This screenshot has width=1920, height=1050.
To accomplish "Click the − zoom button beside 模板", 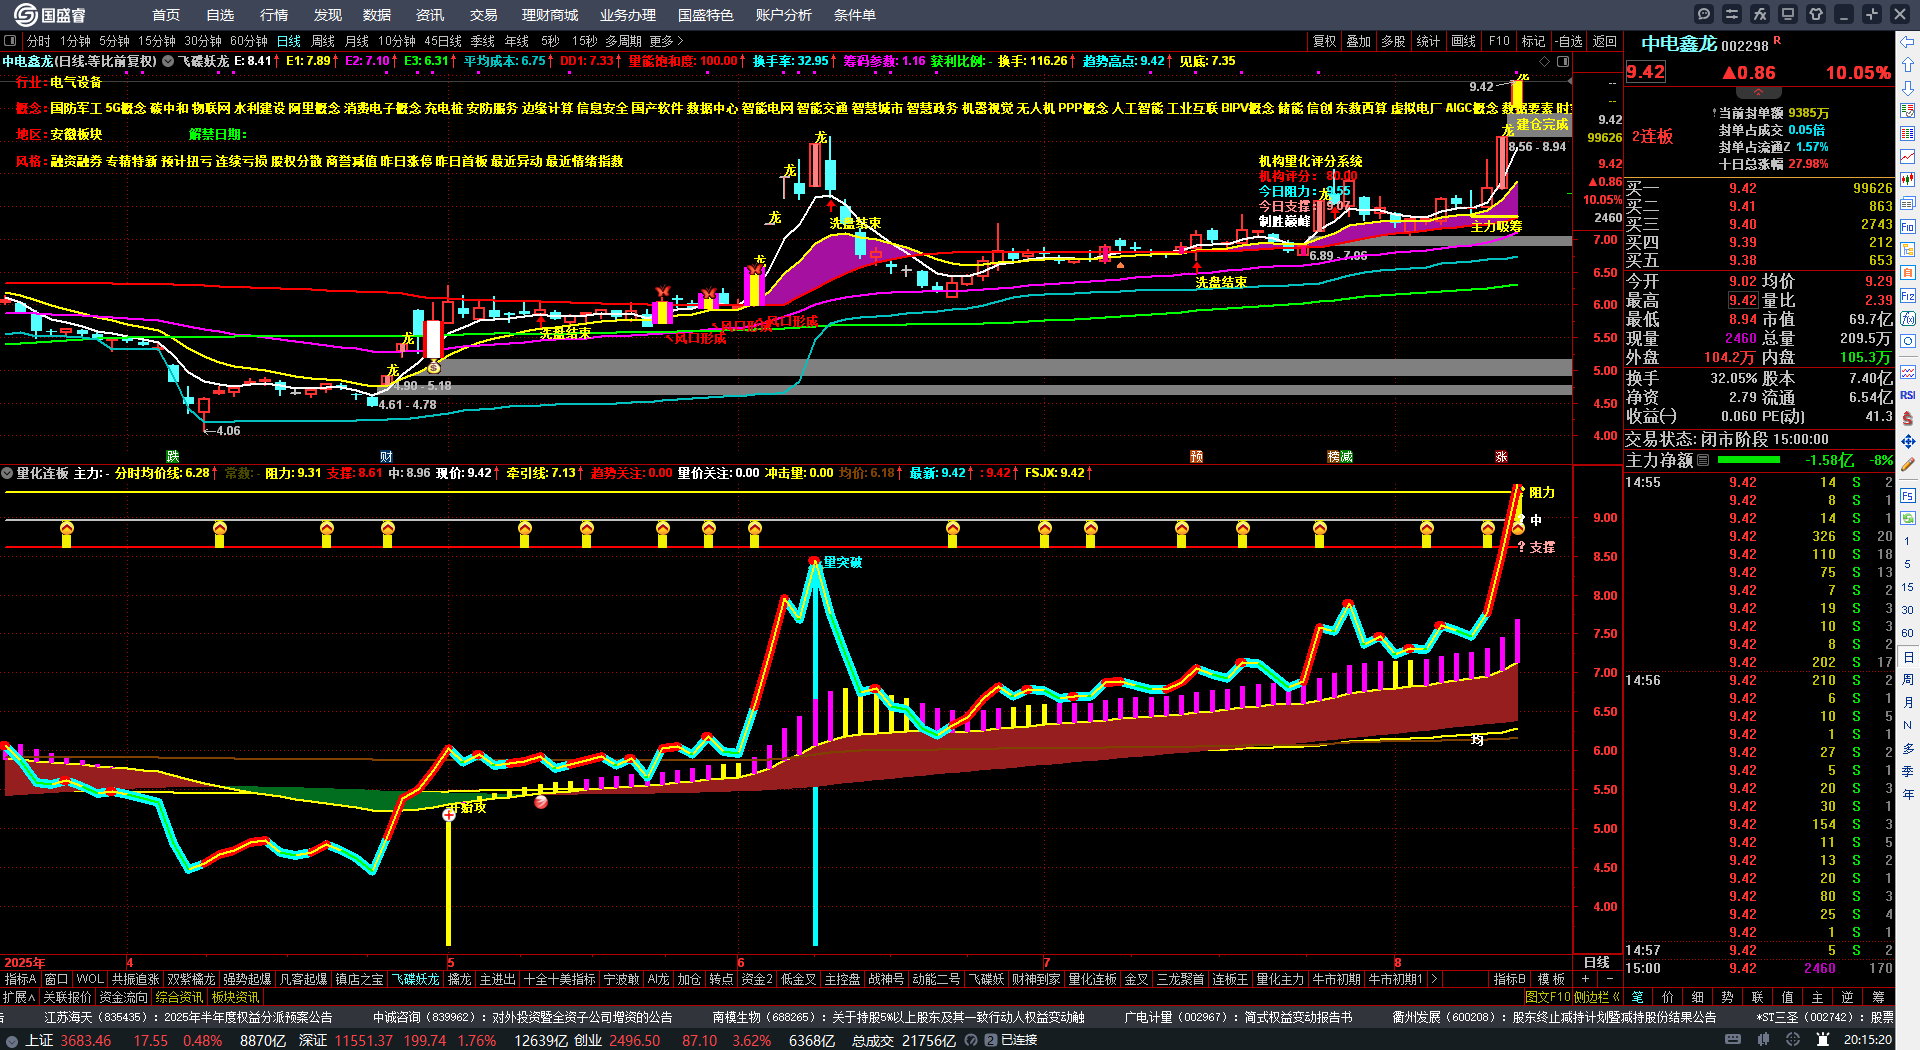I will pyautogui.click(x=1610, y=979).
